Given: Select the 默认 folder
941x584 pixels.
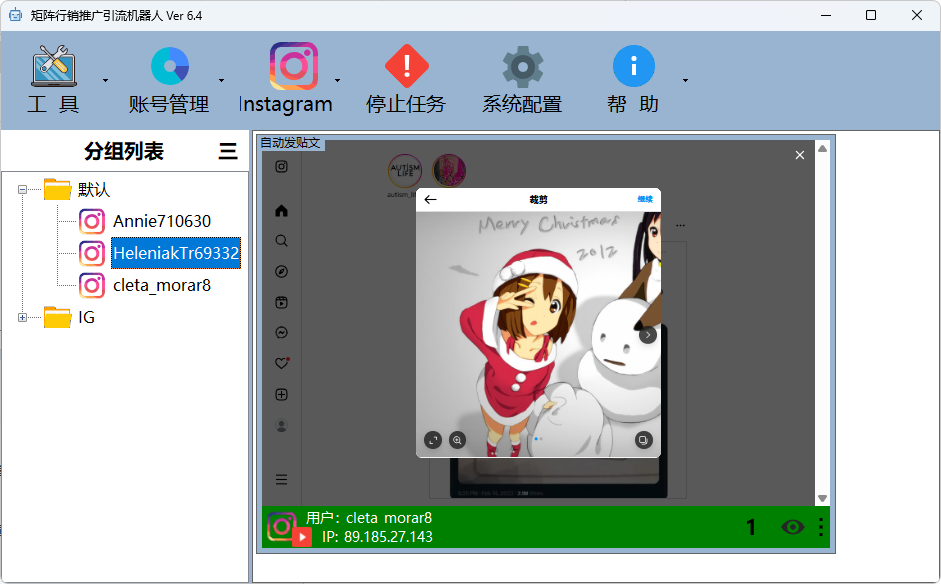Looking at the screenshot, I should coord(58,190).
